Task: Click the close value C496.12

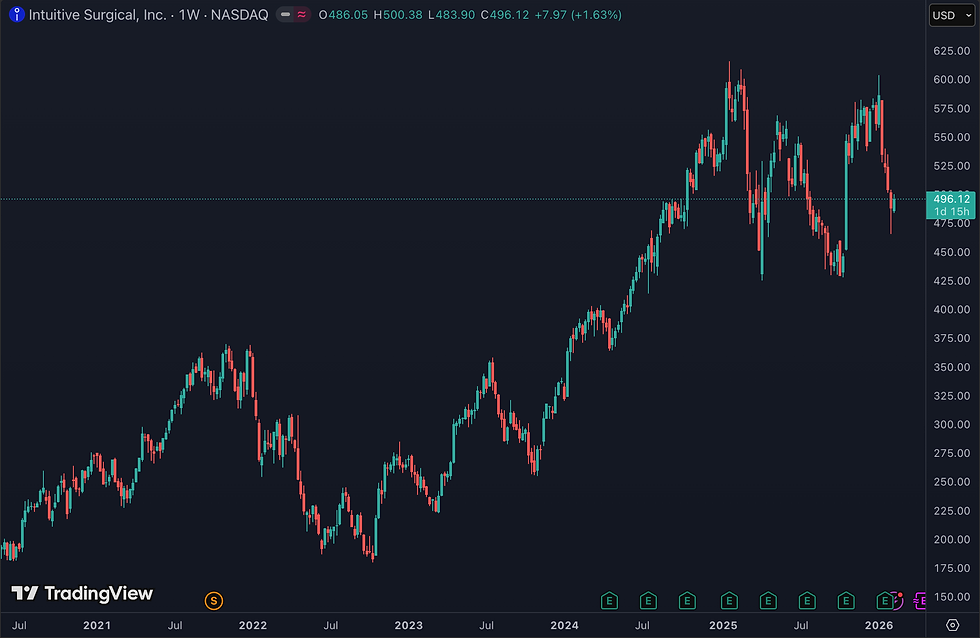Action: coord(505,14)
